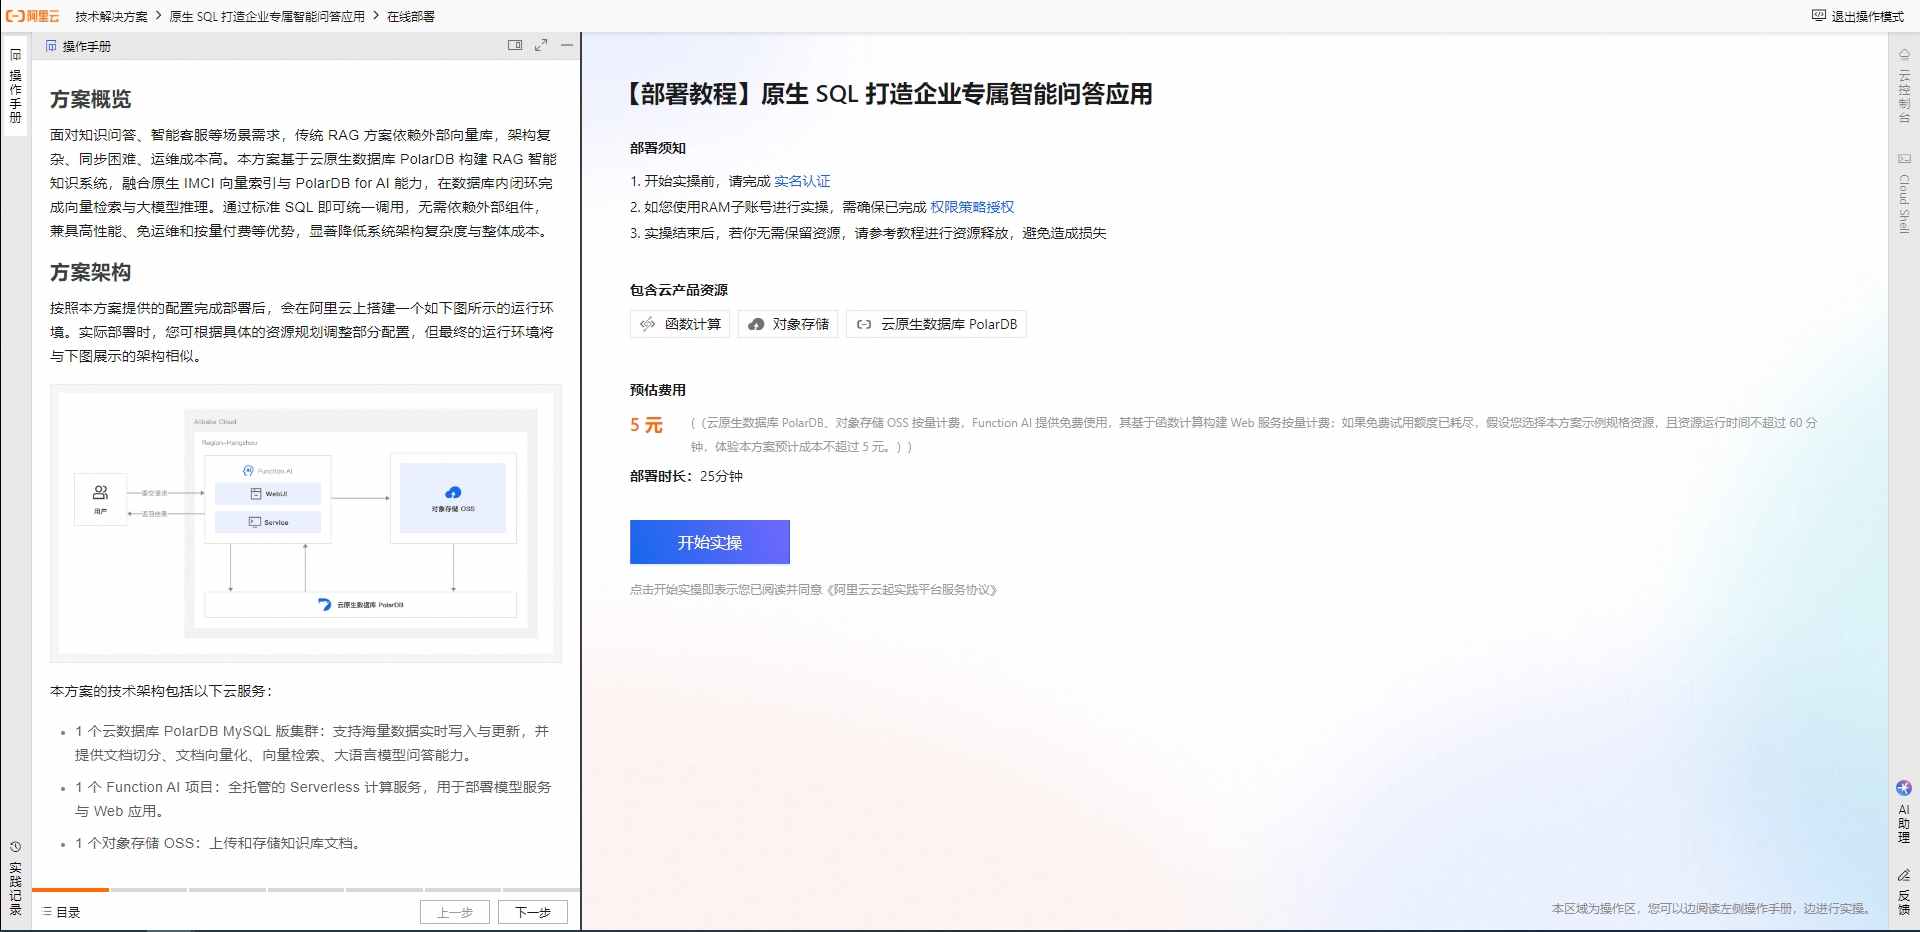Open the 实名认证 link
1920x932 pixels.
[x=802, y=181]
